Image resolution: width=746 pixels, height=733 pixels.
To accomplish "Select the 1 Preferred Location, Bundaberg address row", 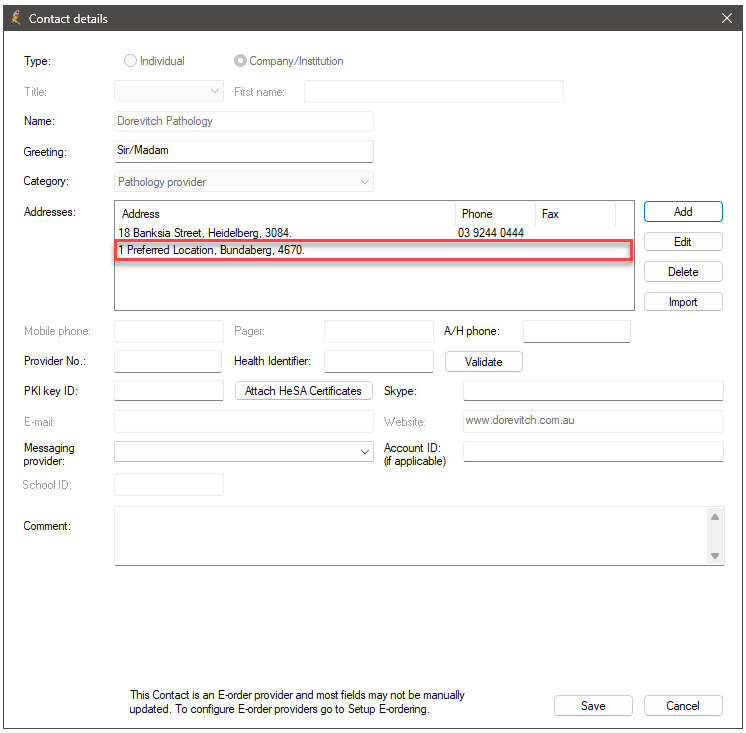I will pyautogui.click(x=374, y=250).
